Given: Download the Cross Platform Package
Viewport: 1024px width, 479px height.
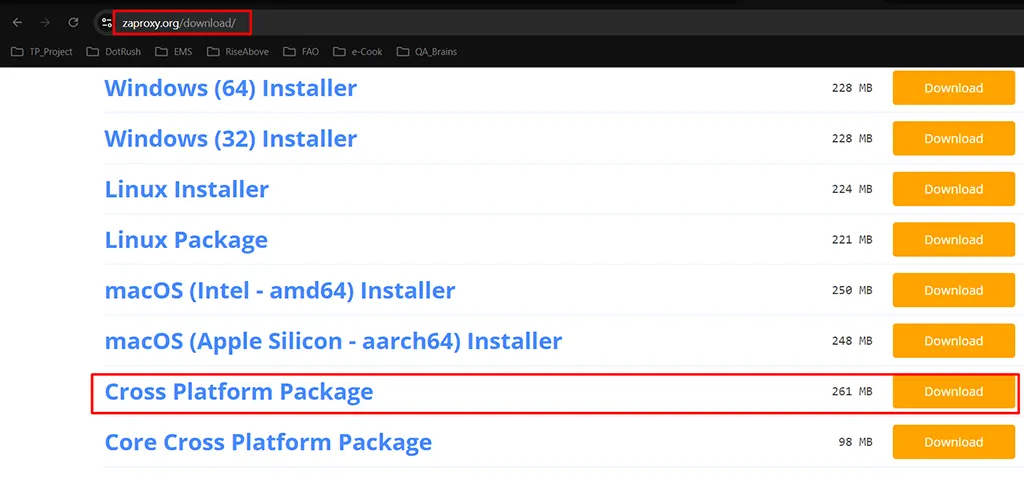Looking at the screenshot, I should pyautogui.click(x=953, y=392).
